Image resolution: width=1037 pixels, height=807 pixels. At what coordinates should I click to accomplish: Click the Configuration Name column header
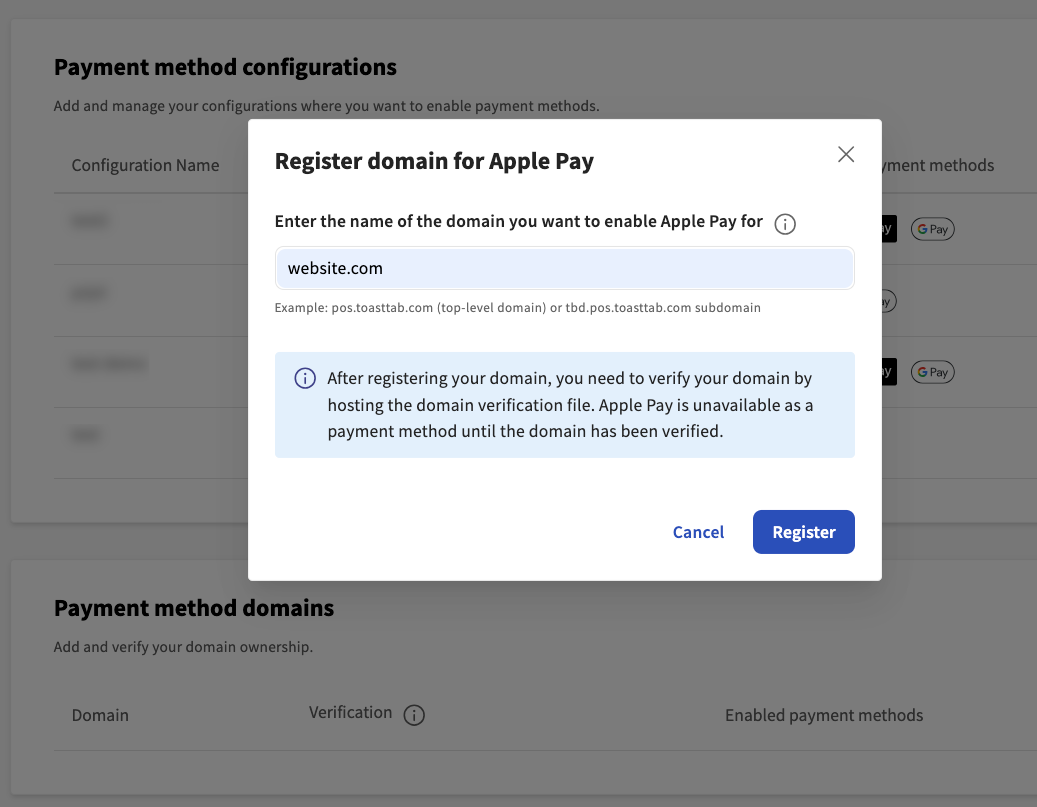(x=145, y=165)
